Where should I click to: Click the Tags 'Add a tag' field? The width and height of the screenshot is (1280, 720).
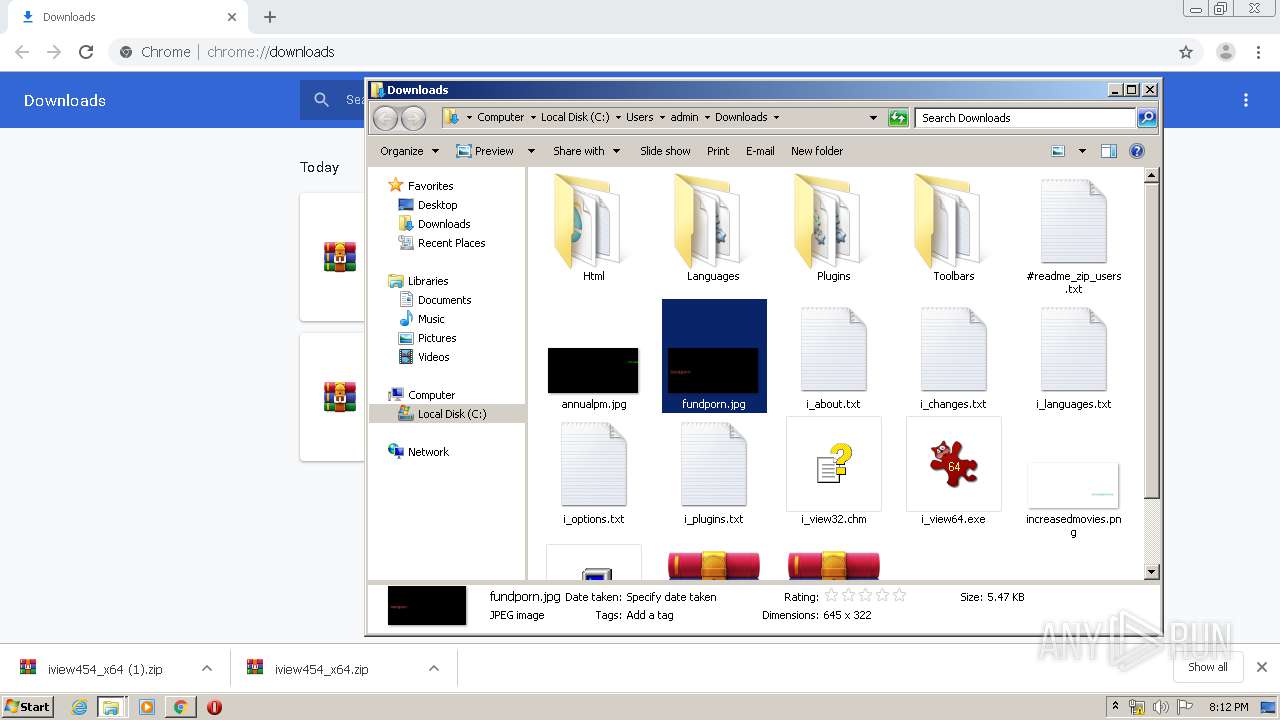[x=650, y=615]
